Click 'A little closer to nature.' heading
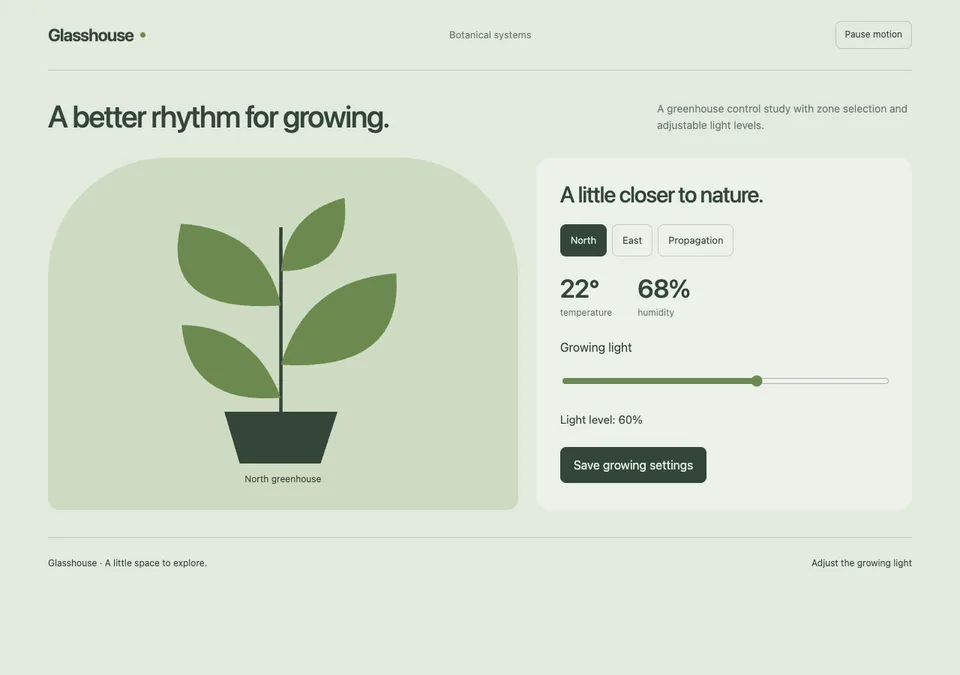The image size is (960, 675). pyautogui.click(x=661, y=195)
